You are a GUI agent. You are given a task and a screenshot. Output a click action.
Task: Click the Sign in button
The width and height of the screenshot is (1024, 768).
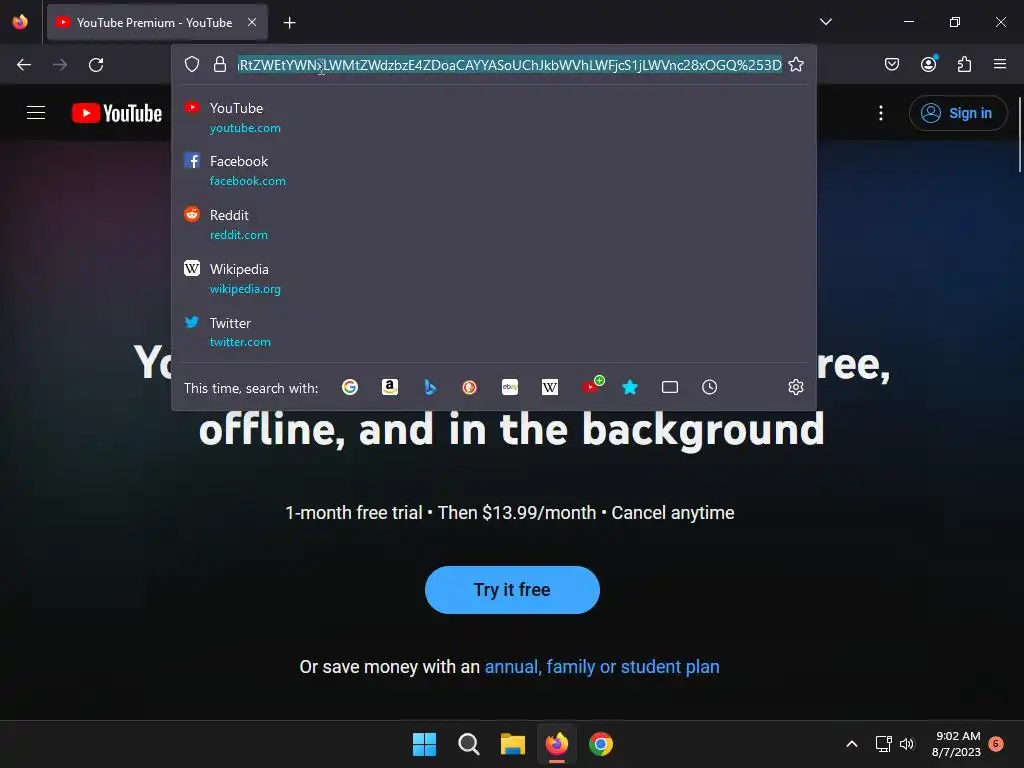click(958, 113)
